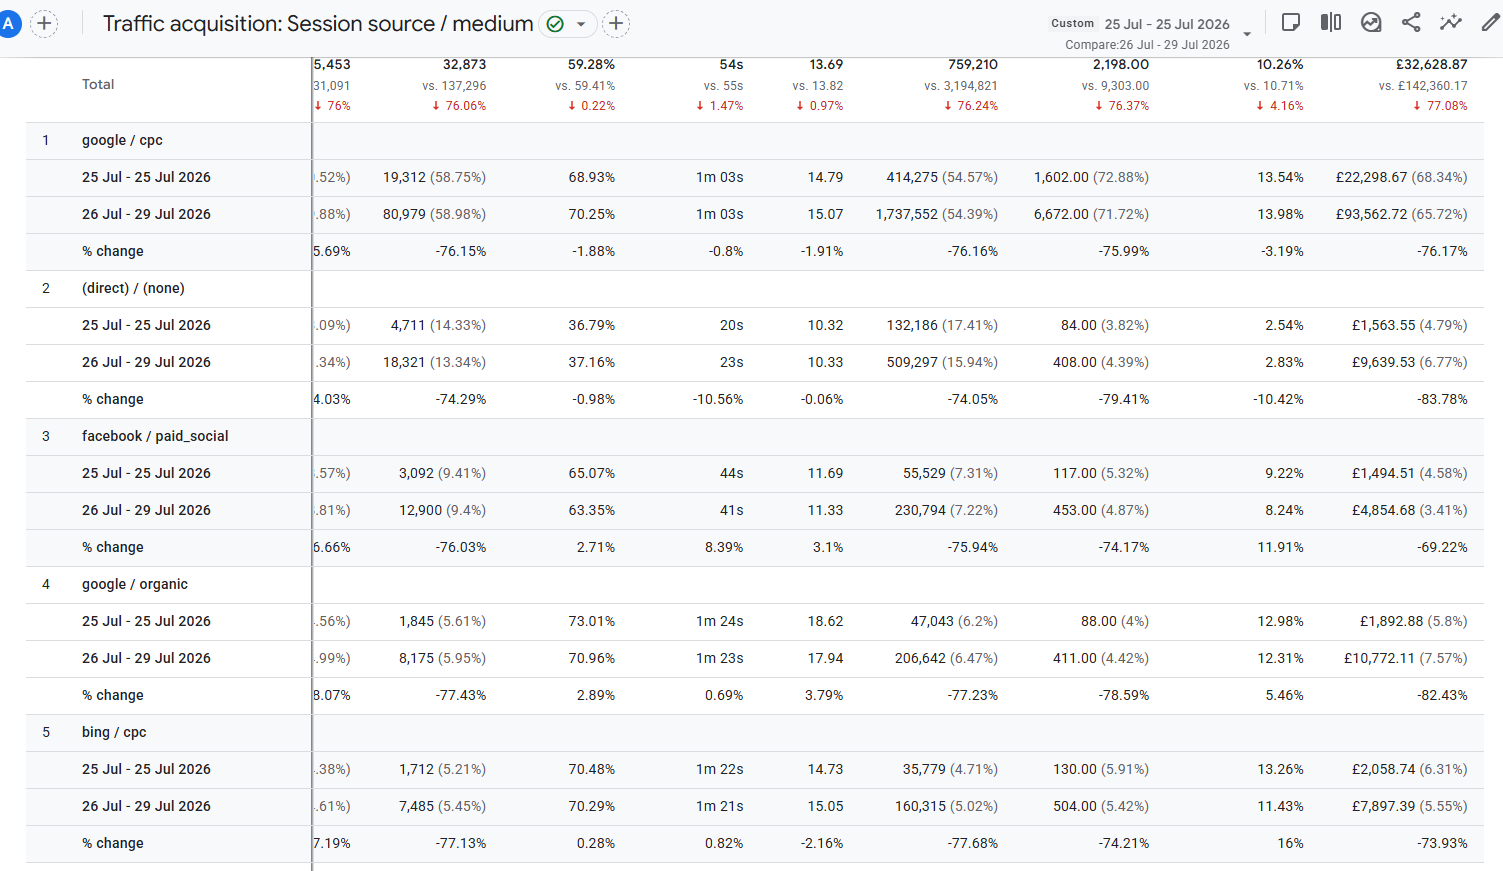Open the date range dropdown arrow
Viewport: 1503px width, 871px height.
click(x=1247, y=34)
